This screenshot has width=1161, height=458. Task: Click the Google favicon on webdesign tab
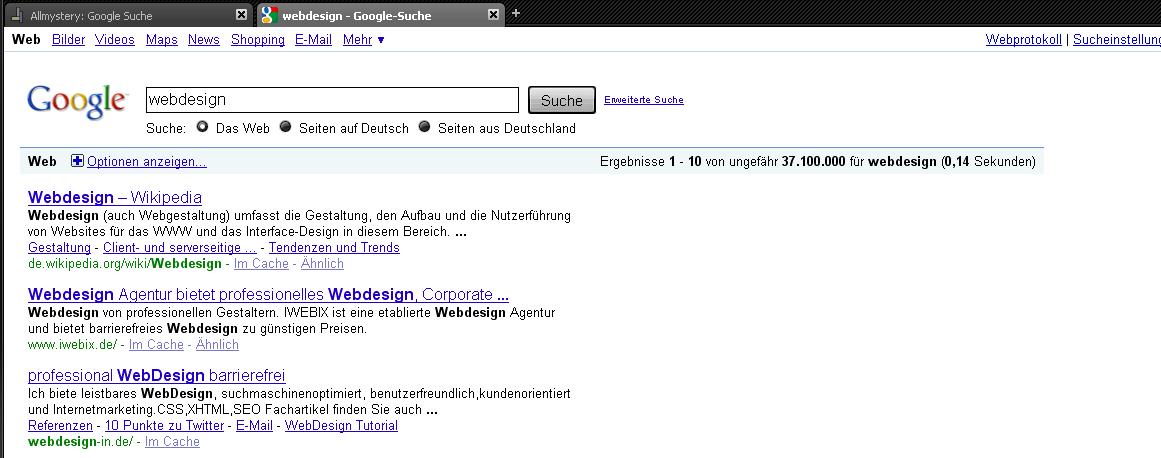(x=270, y=15)
